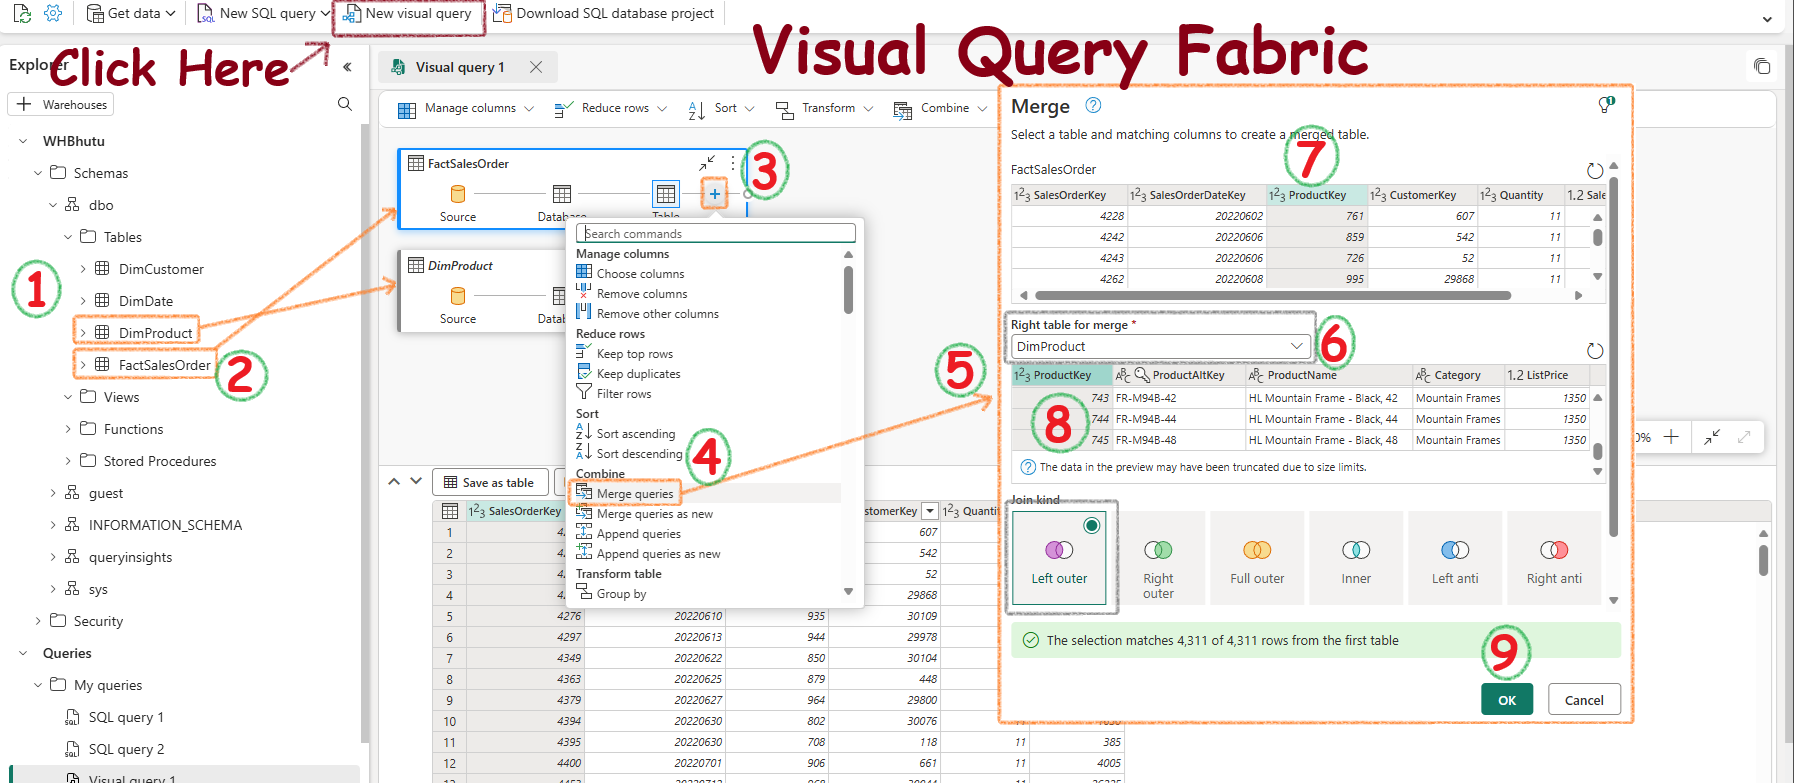Click Merge queries command
The image size is (1794, 783).
coord(635,493)
